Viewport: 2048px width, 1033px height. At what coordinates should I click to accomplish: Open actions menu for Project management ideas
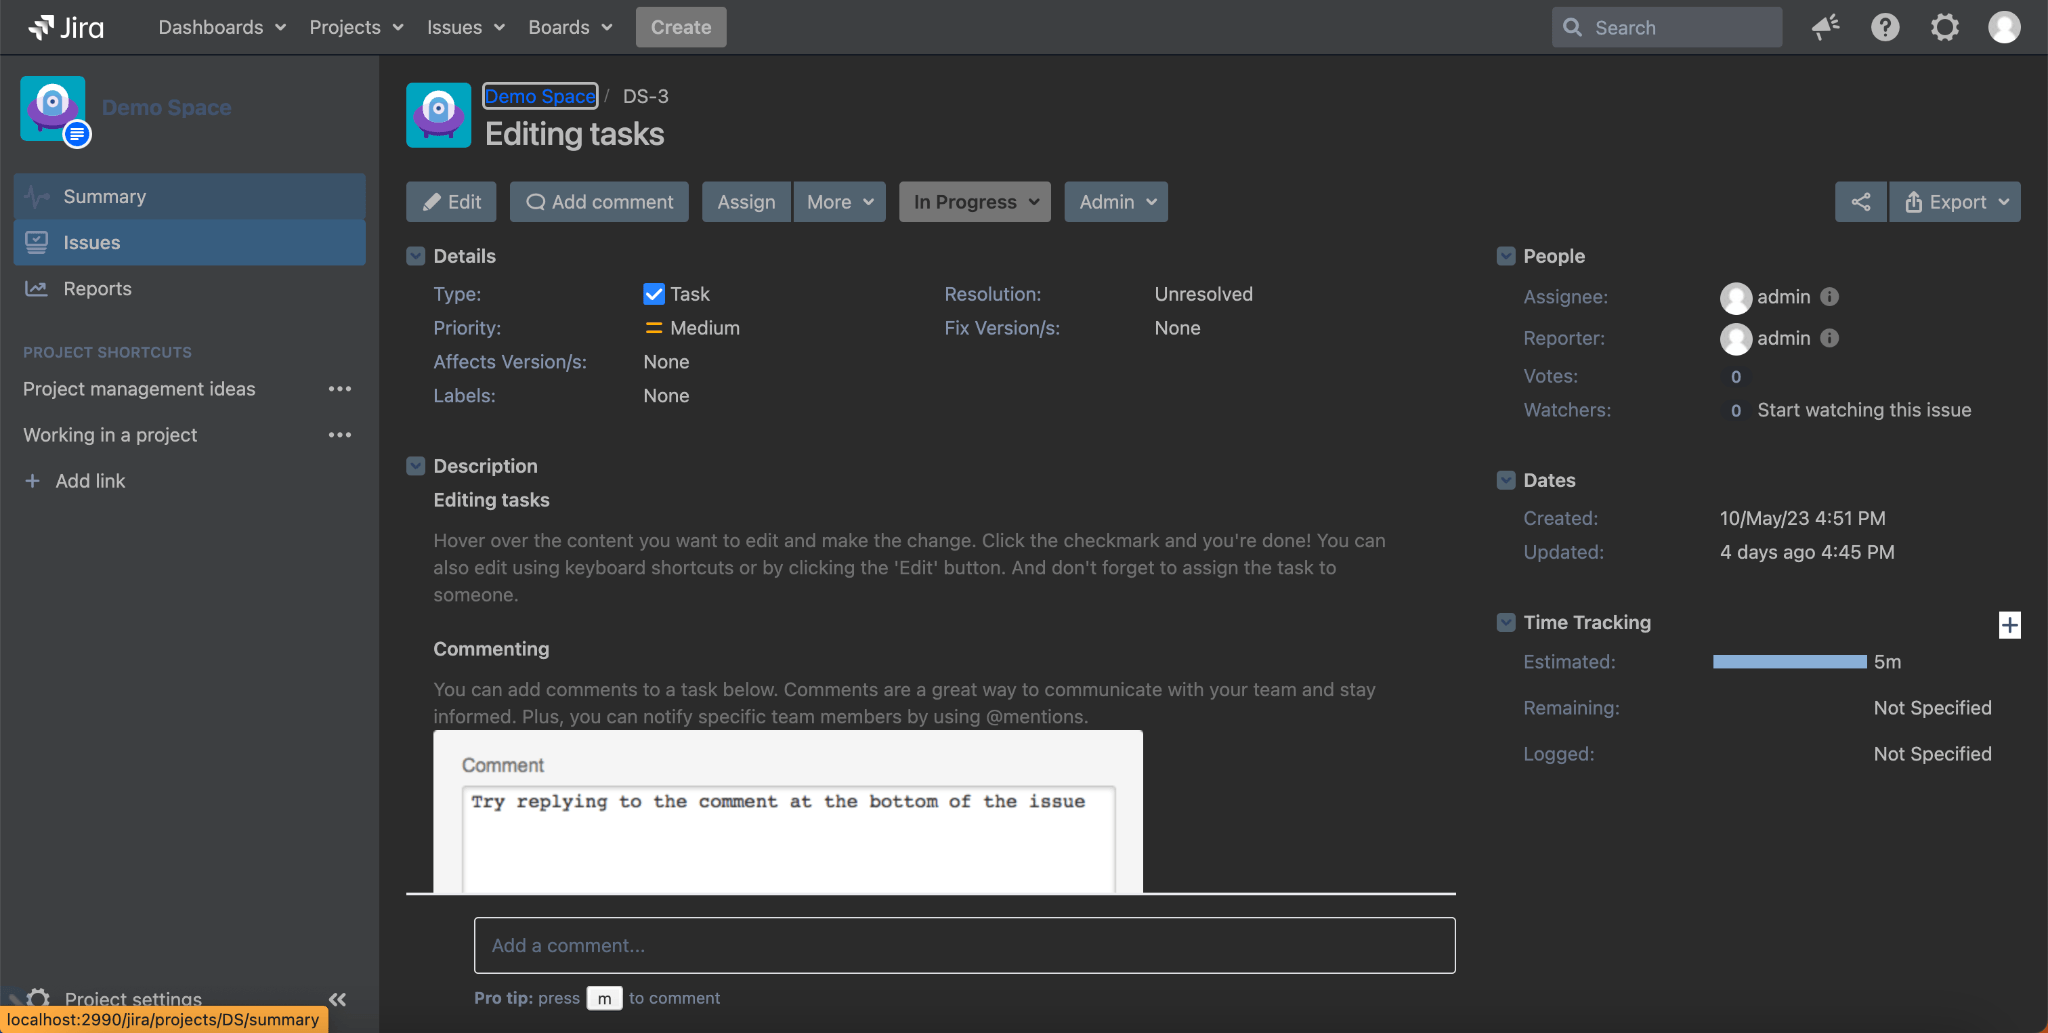point(340,389)
